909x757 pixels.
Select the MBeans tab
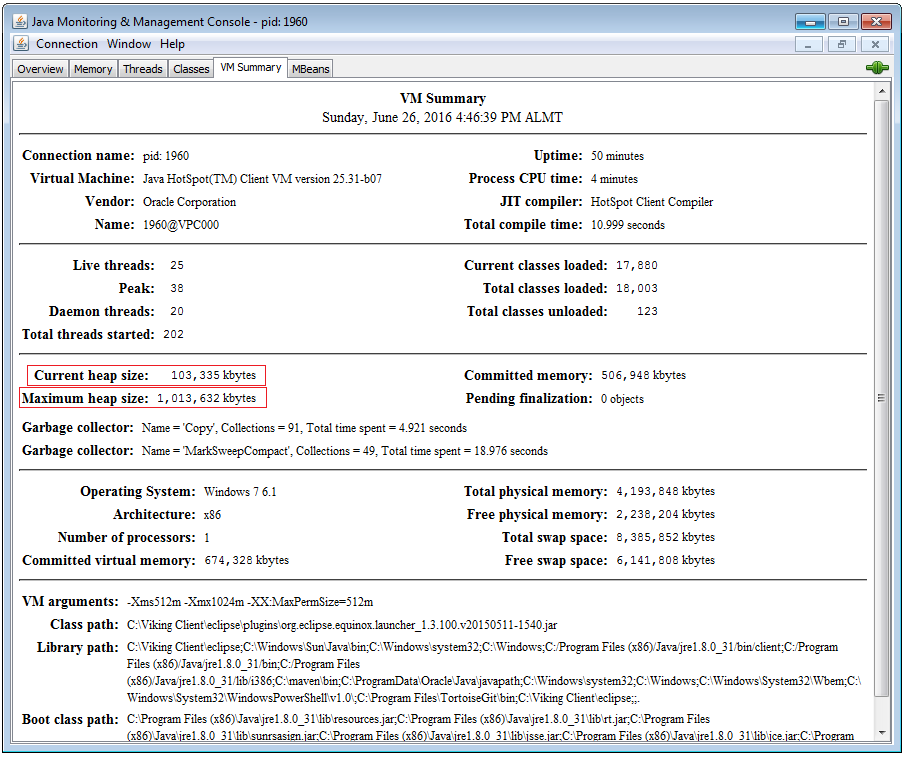(x=311, y=68)
